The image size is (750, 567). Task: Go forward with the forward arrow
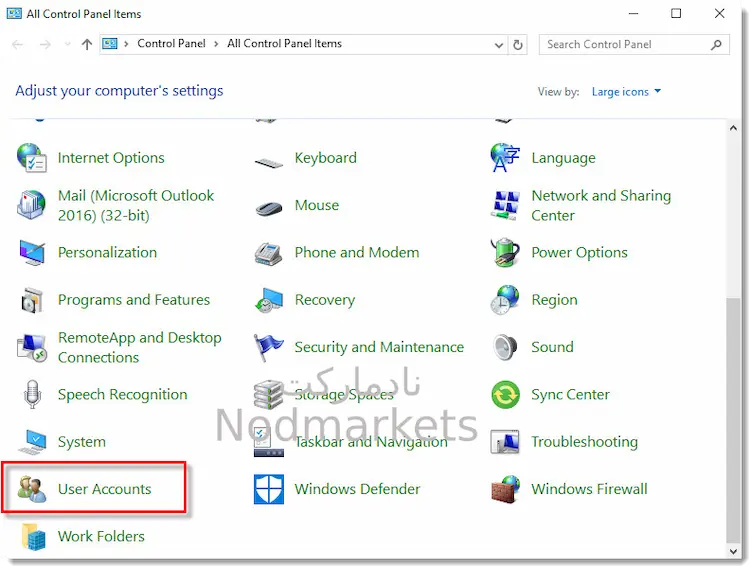(x=45, y=44)
